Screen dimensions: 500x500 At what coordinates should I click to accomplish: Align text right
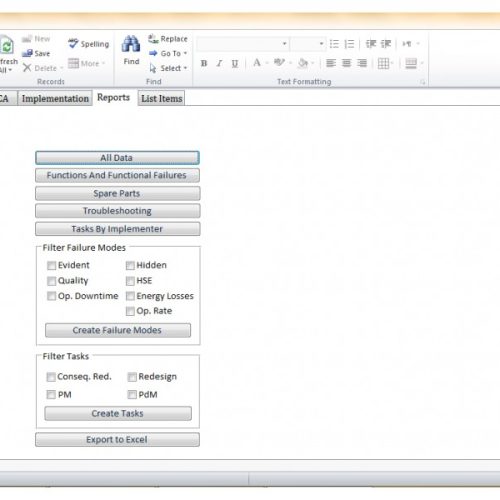[x=362, y=63]
